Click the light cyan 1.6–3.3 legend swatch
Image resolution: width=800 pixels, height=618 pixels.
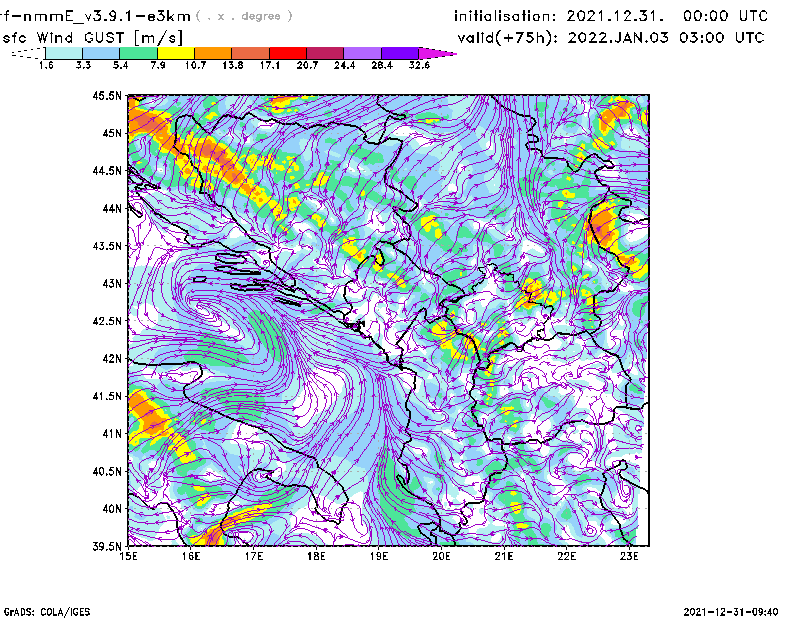click(64, 53)
